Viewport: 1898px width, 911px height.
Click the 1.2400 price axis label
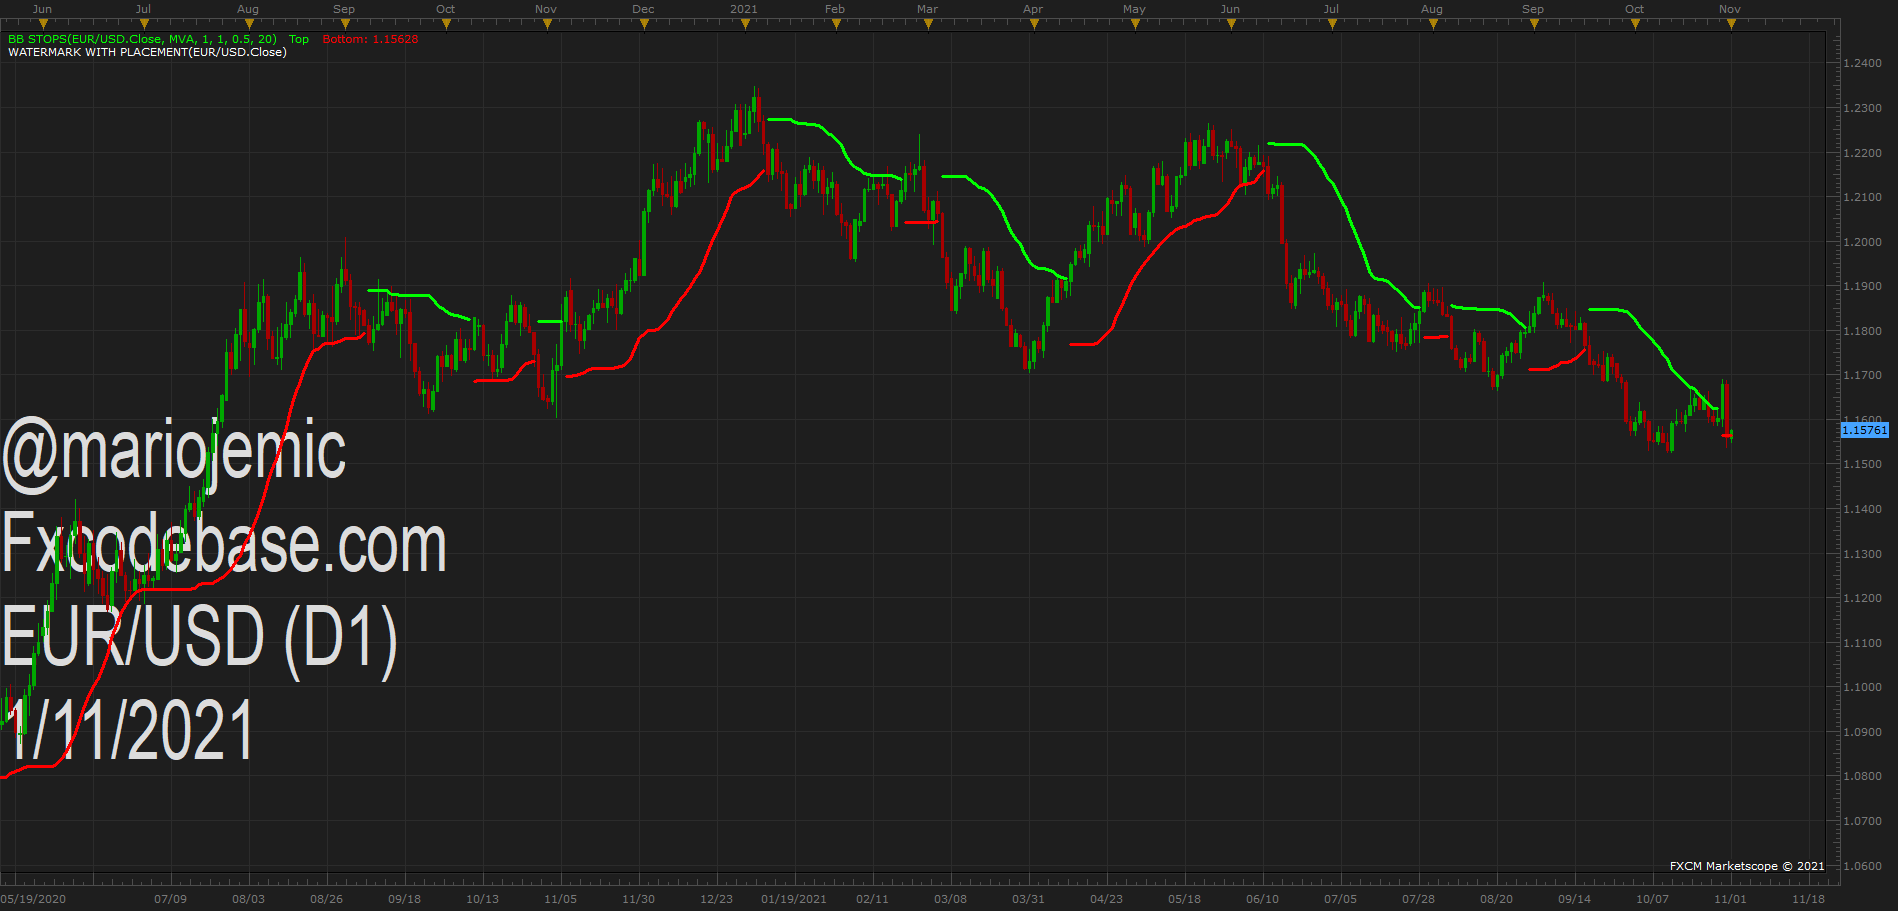tap(1862, 63)
